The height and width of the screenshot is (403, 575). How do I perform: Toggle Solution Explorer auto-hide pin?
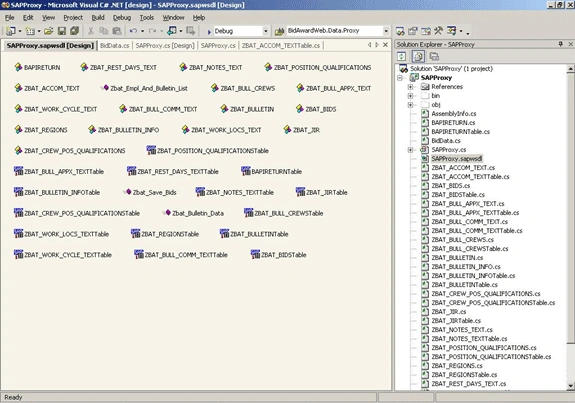pos(561,44)
